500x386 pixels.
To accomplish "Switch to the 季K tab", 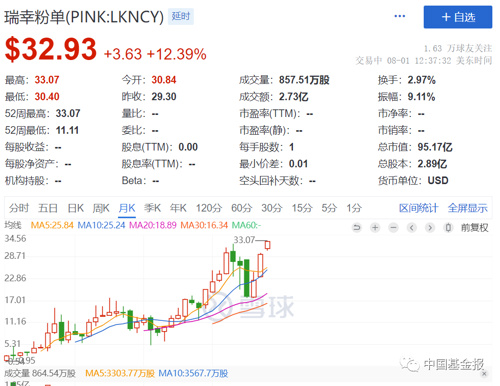I will tap(152, 208).
